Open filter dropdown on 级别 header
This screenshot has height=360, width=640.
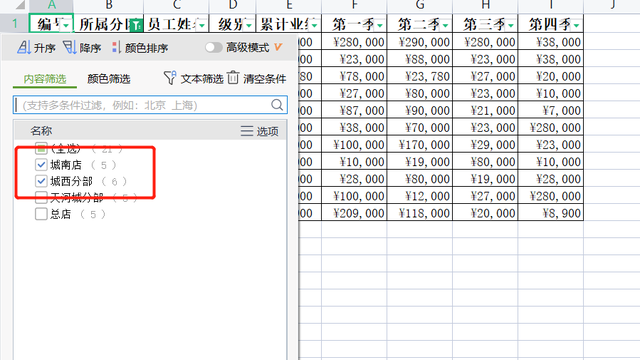coord(249,26)
